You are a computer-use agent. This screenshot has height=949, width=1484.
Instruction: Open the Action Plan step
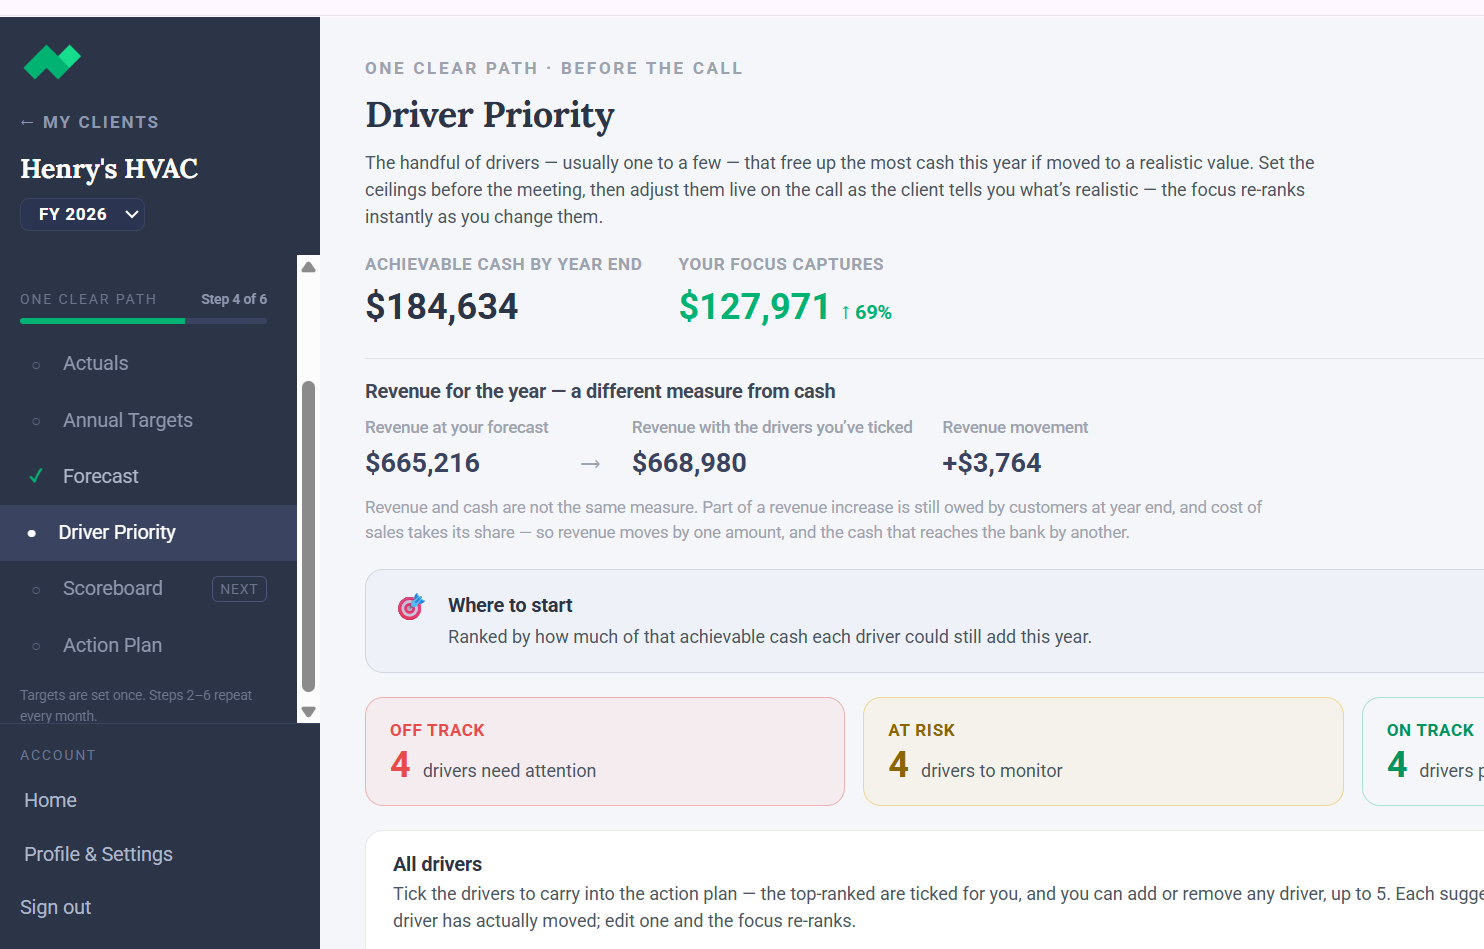(x=148, y=645)
